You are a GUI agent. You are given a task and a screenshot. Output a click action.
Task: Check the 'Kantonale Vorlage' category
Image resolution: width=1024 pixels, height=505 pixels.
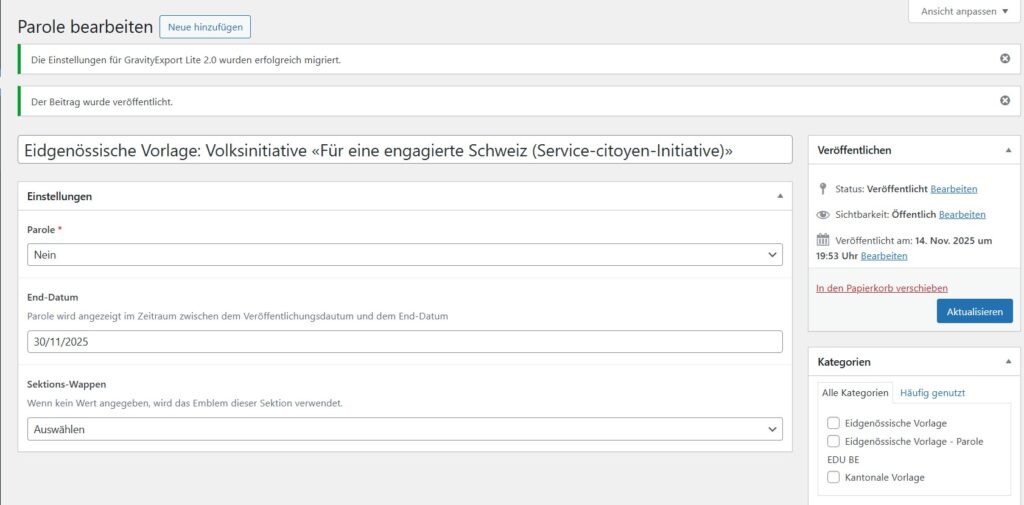click(833, 478)
